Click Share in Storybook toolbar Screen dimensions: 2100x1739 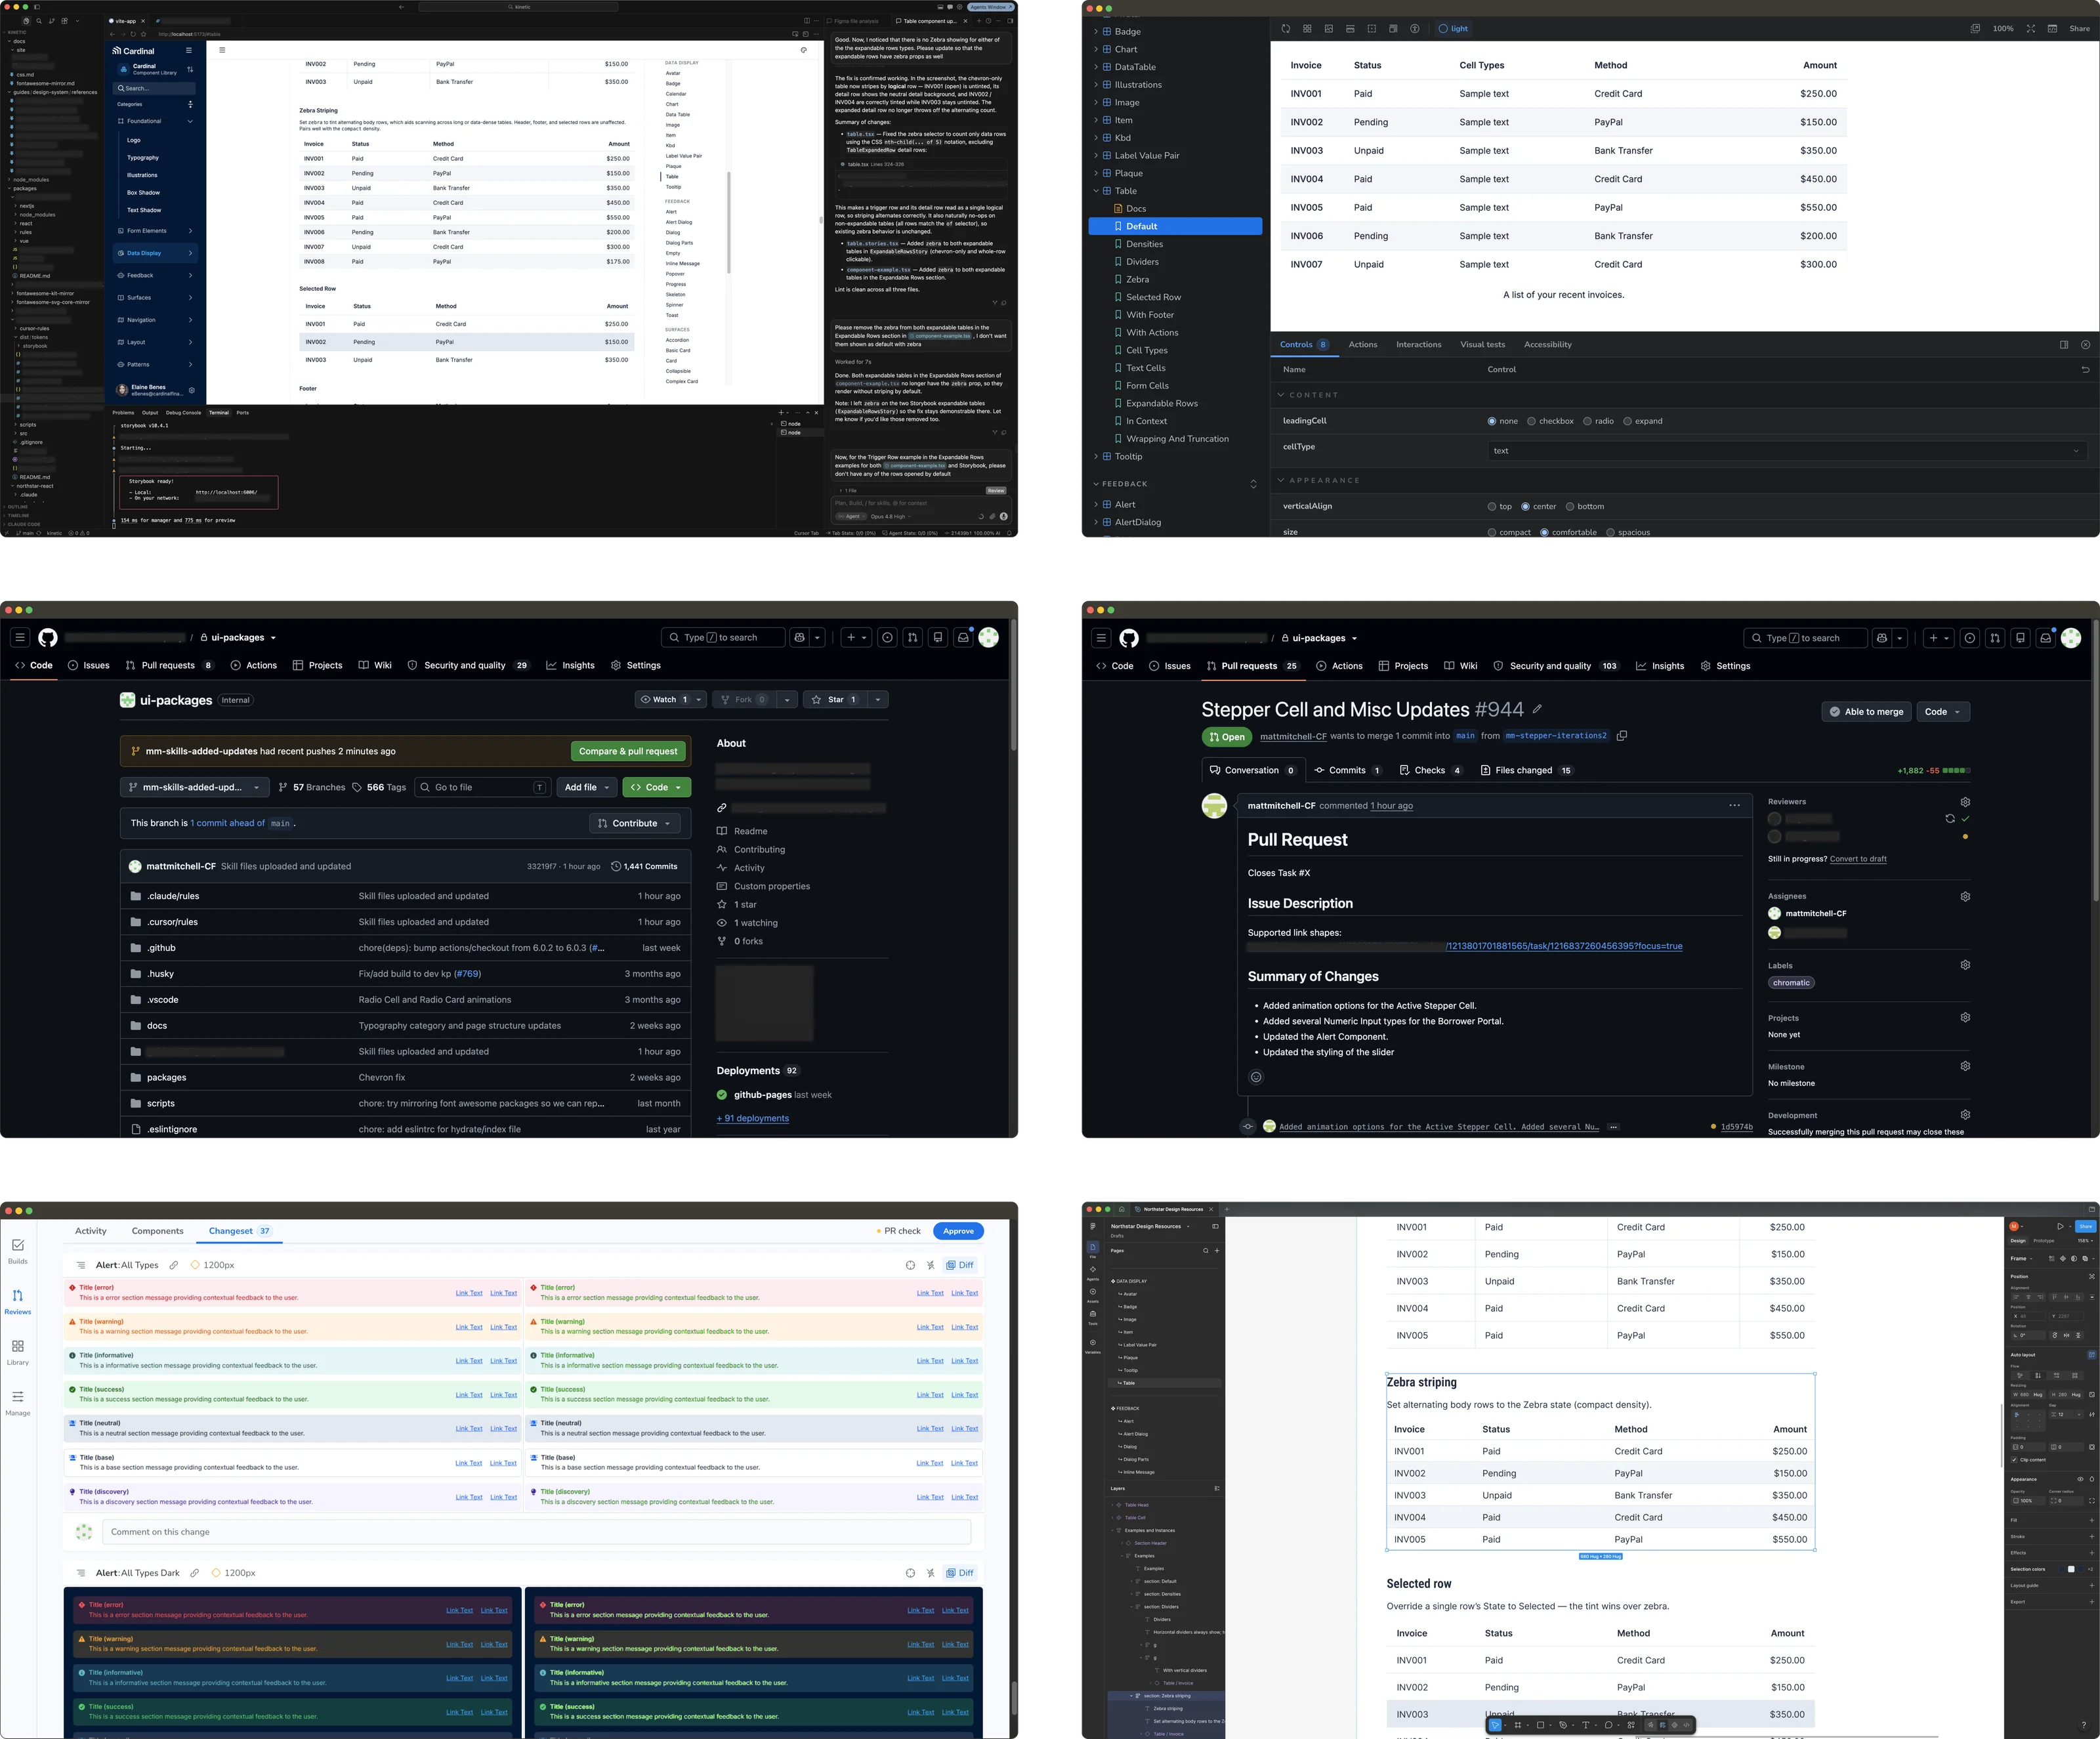tap(2079, 29)
